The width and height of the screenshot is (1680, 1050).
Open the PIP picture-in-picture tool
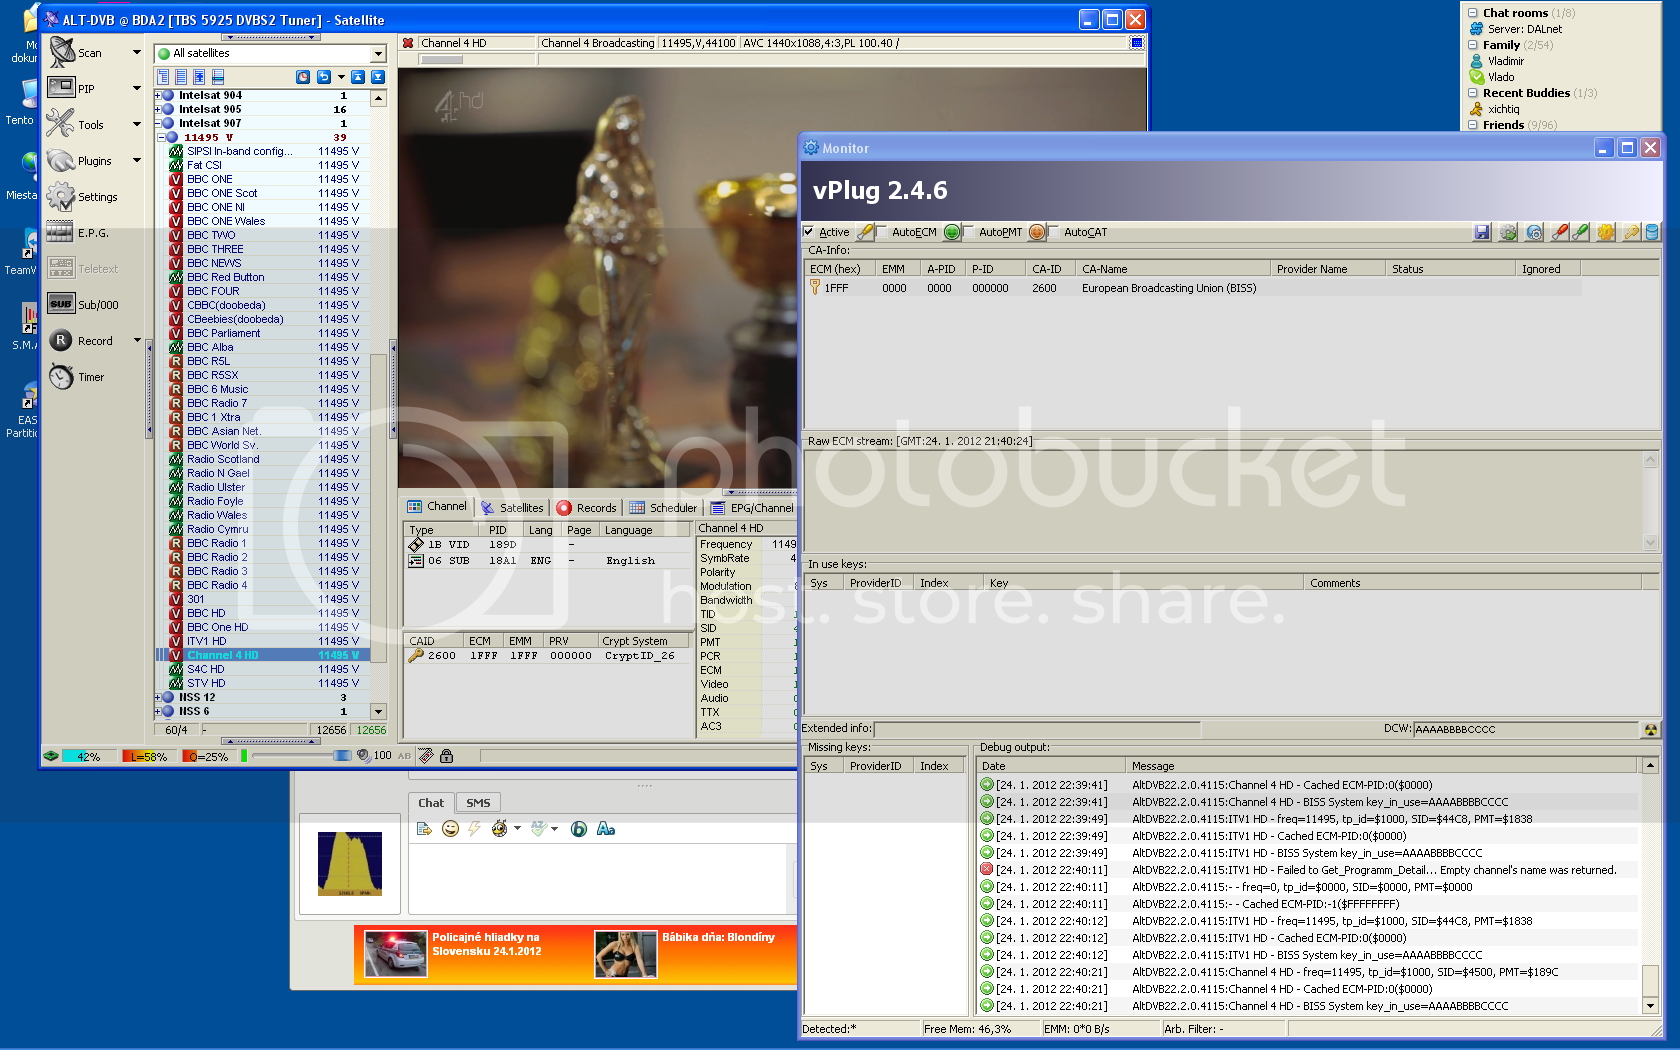(62, 88)
